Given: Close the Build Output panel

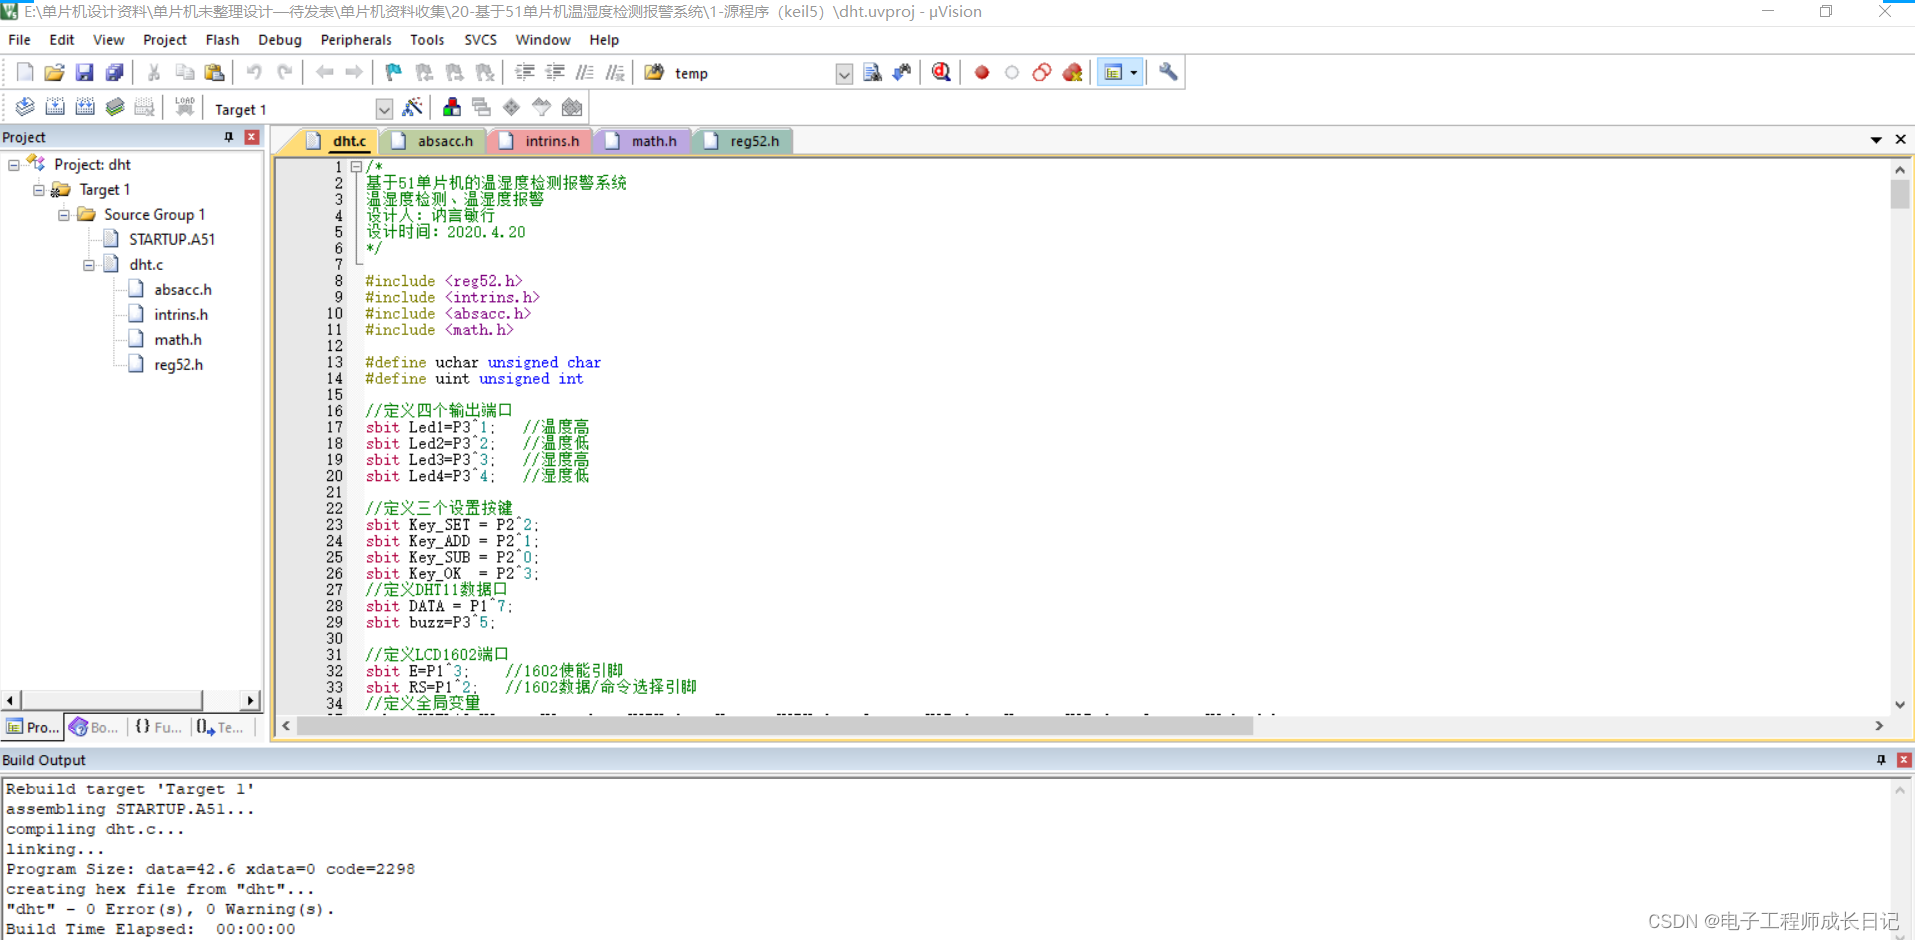Looking at the screenshot, I should [1904, 760].
